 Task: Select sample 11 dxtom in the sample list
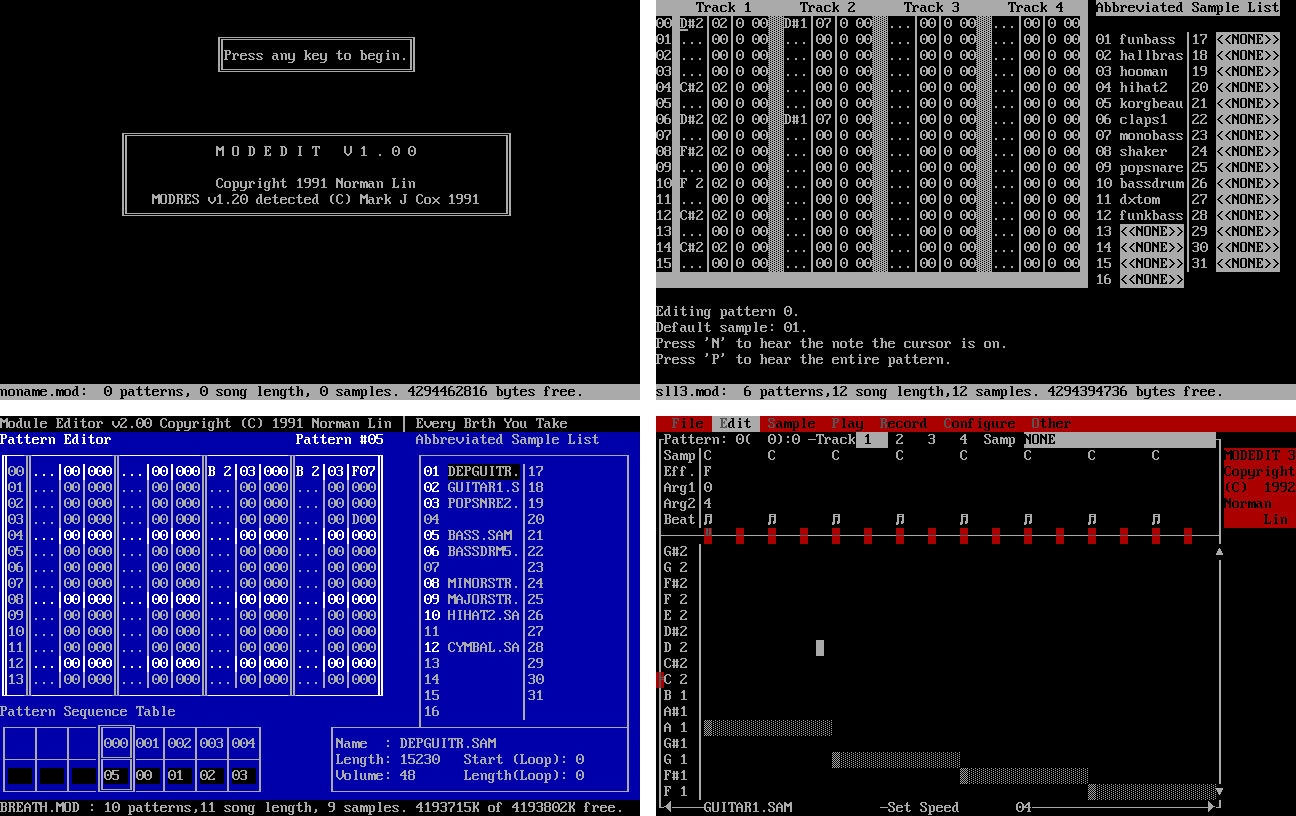(x=1127, y=199)
